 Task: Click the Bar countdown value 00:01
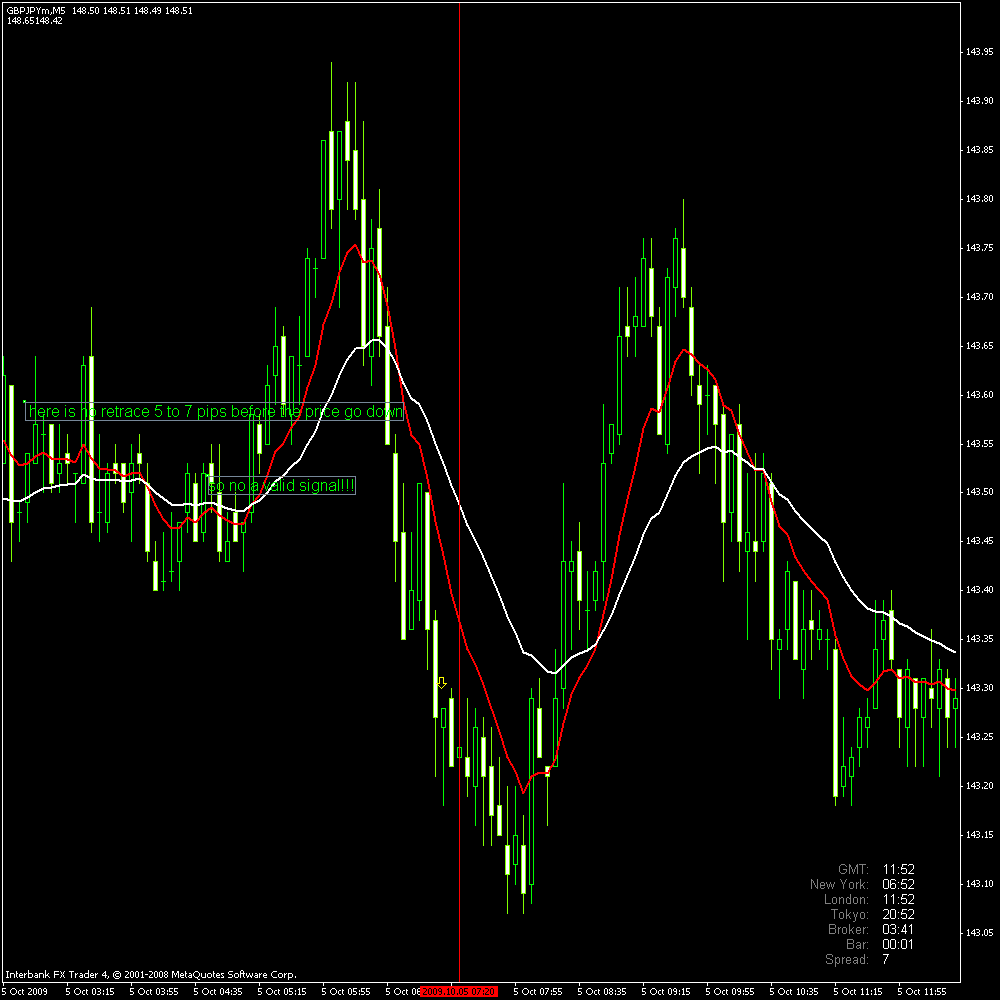(897, 944)
